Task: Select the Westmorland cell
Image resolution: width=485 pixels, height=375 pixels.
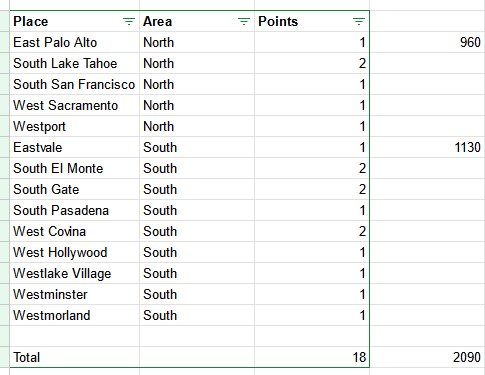Action: coord(75,315)
